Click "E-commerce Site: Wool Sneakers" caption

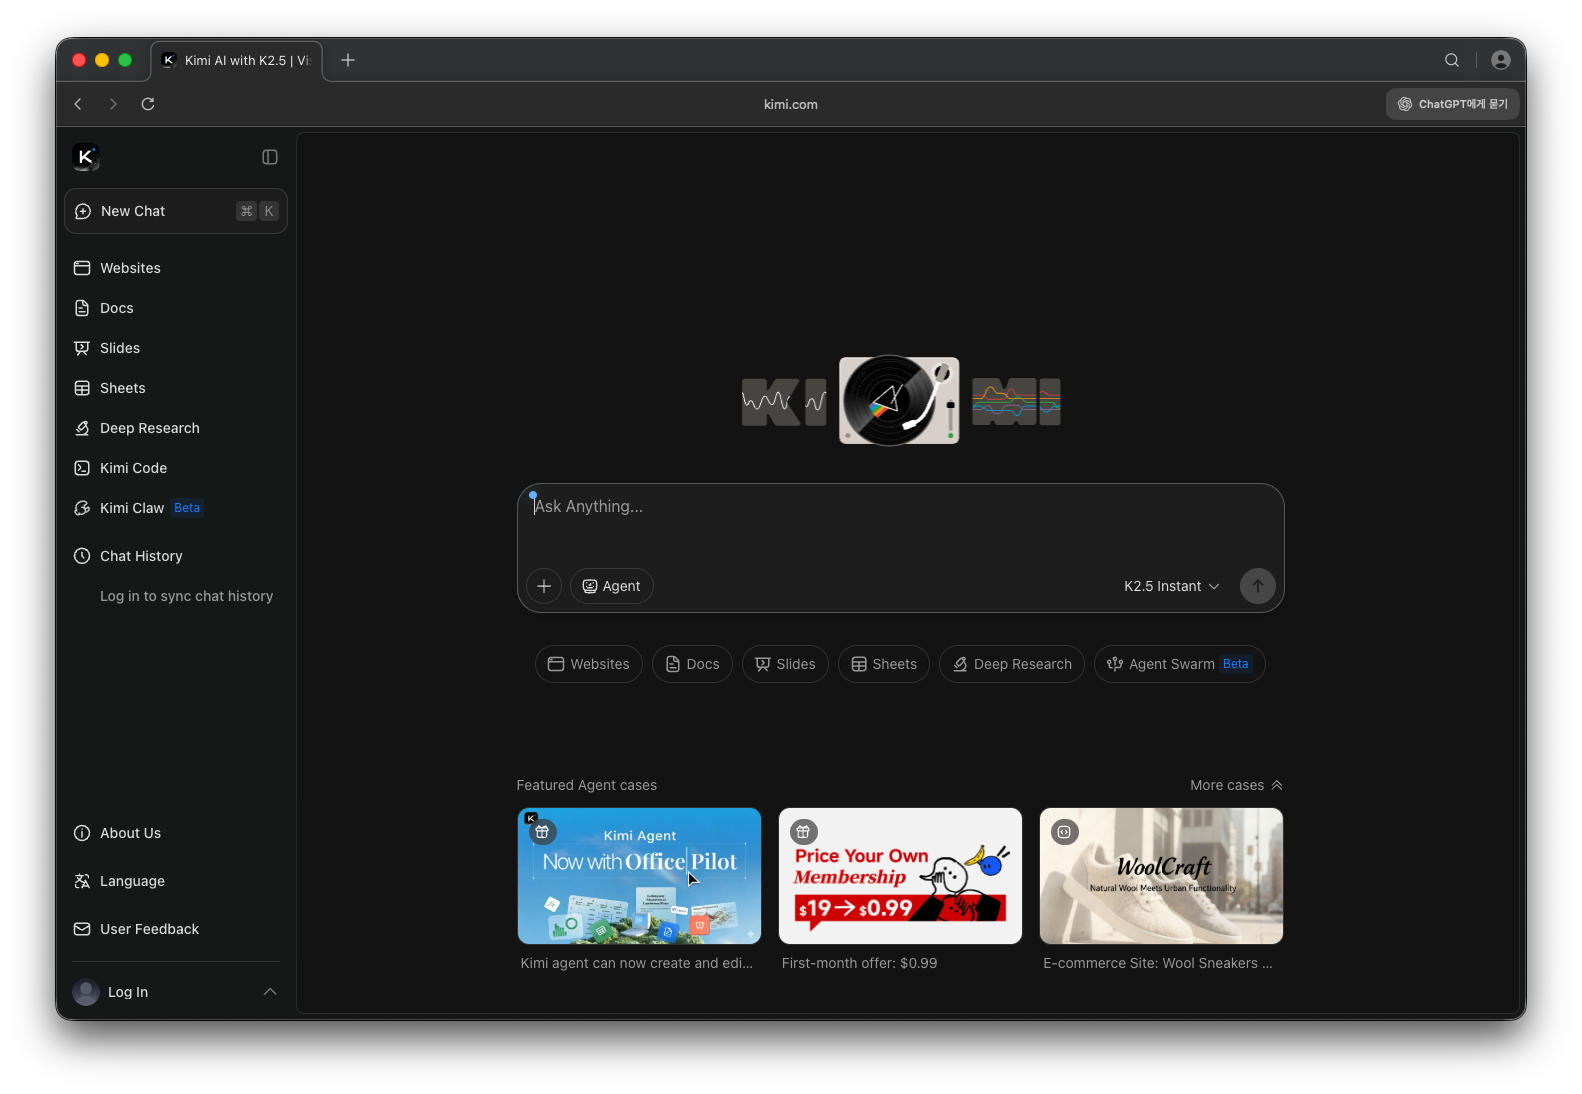pos(1158,963)
